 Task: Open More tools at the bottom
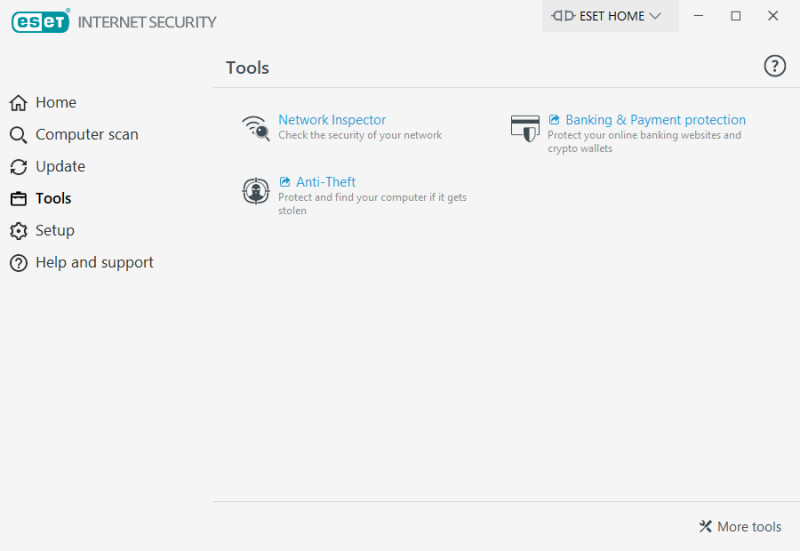coord(740,527)
